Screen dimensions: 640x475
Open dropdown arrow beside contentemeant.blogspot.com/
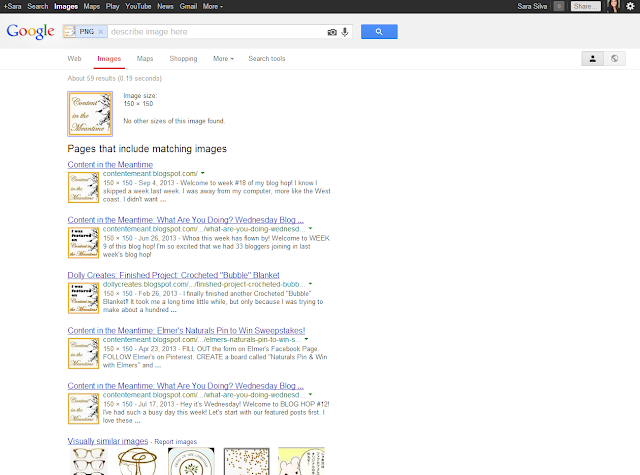[202, 173]
